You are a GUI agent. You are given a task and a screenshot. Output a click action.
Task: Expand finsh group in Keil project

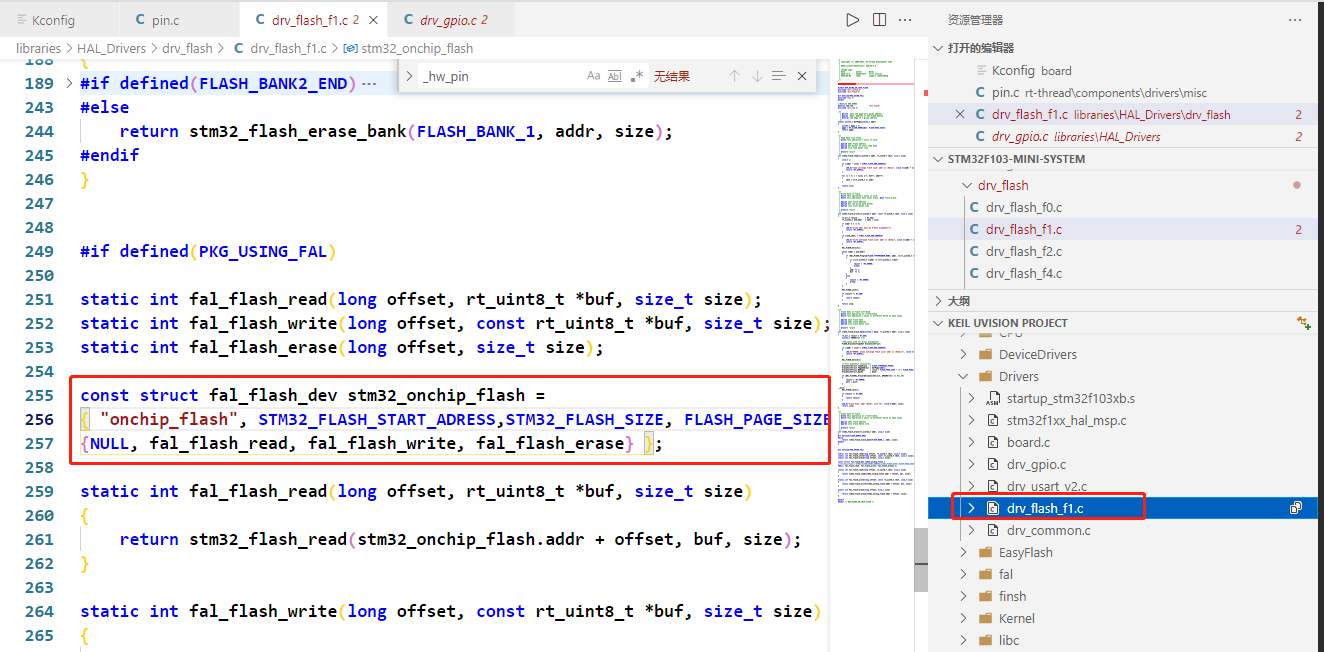(x=964, y=596)
